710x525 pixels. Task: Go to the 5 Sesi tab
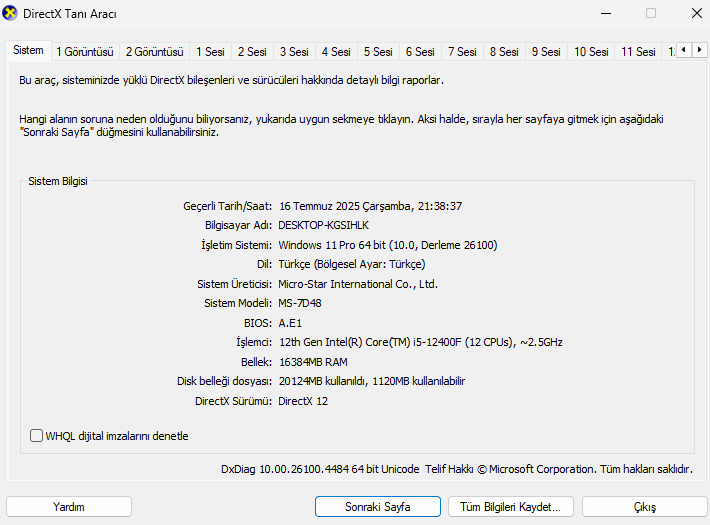[x=378, y=52]
